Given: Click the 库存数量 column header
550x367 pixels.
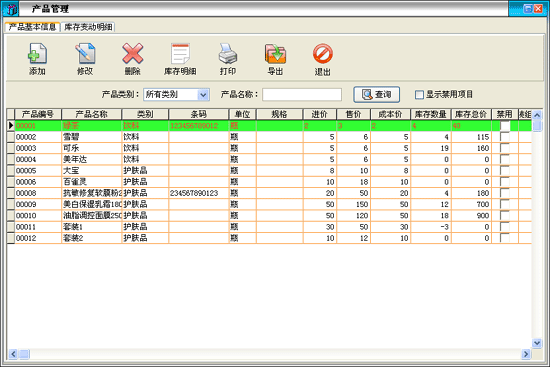Looking at the screenshot, I should coord(431,114).
